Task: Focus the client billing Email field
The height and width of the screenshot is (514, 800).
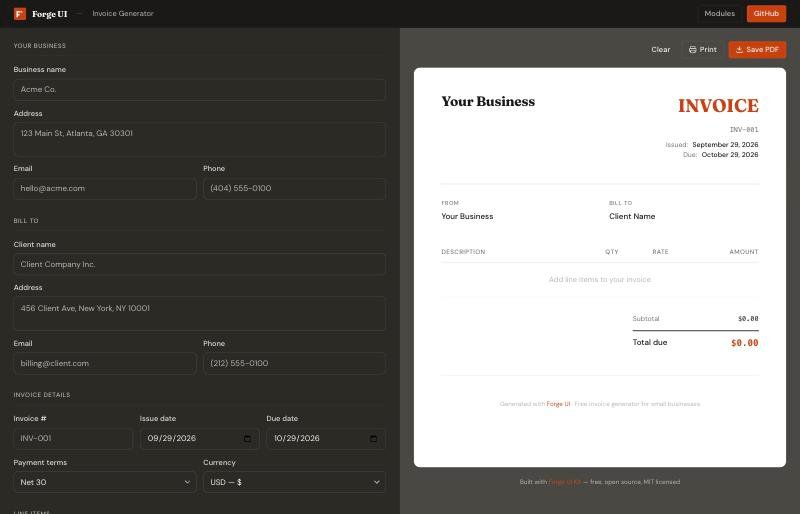Action: 105,363
